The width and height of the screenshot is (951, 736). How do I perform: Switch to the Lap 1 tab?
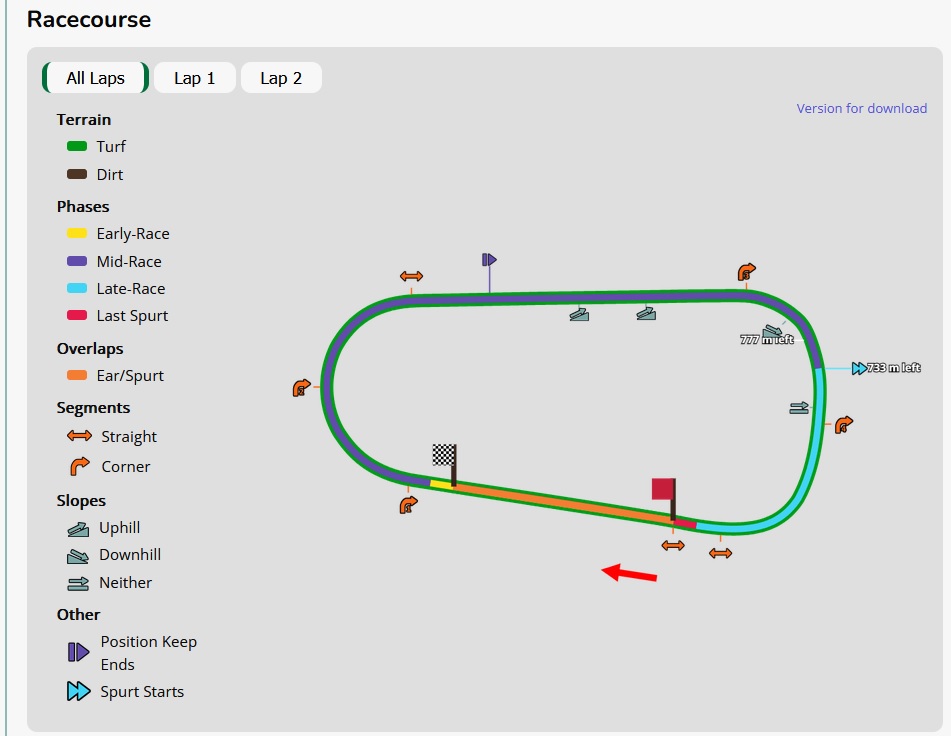pos(195,78)
